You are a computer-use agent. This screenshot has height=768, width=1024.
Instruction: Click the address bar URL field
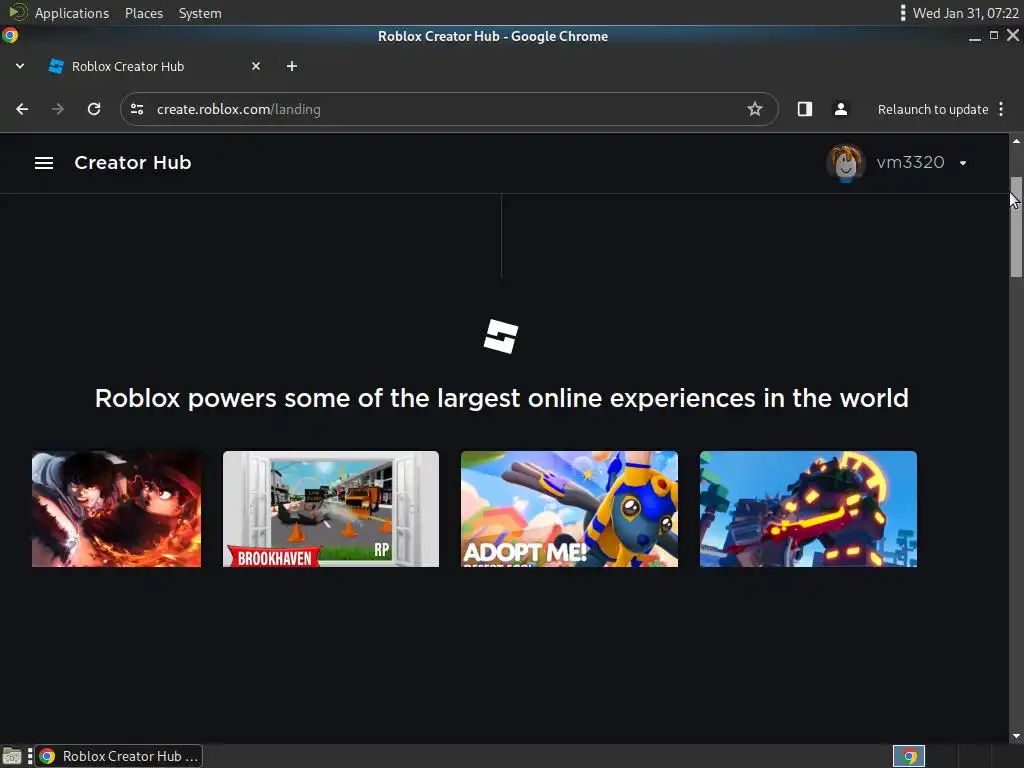coord(449,109)
